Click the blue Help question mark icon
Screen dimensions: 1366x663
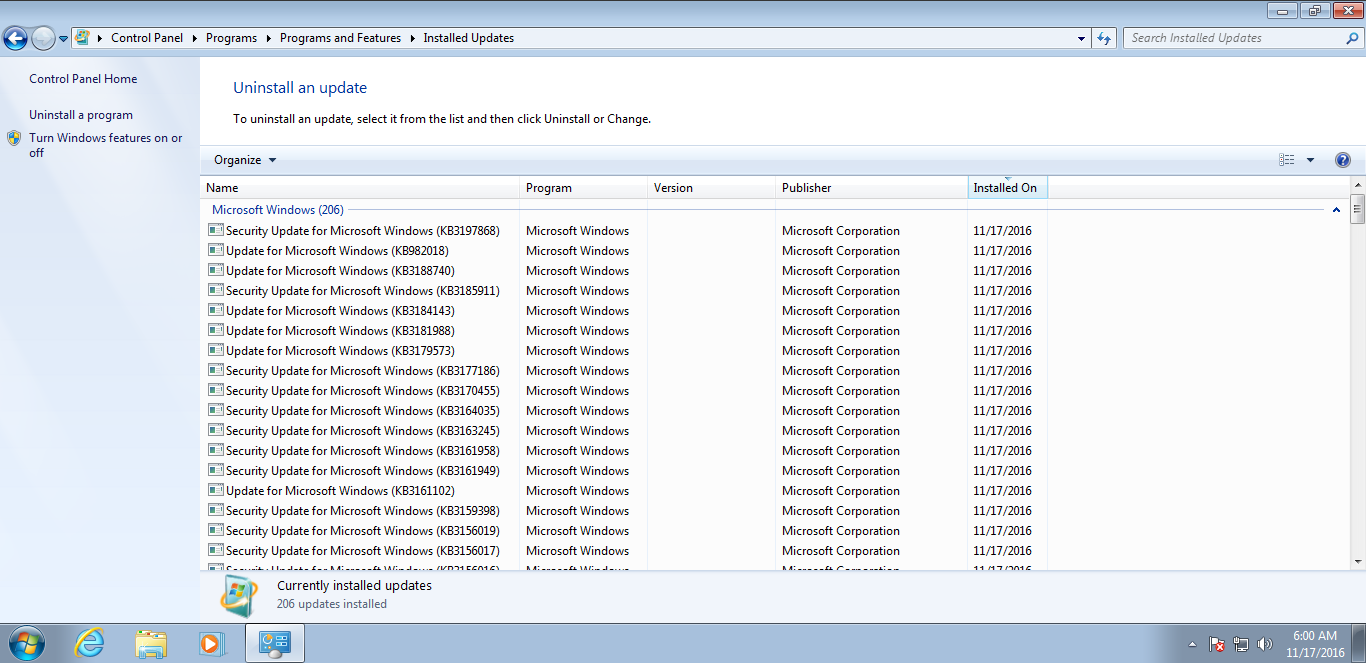1343,160
